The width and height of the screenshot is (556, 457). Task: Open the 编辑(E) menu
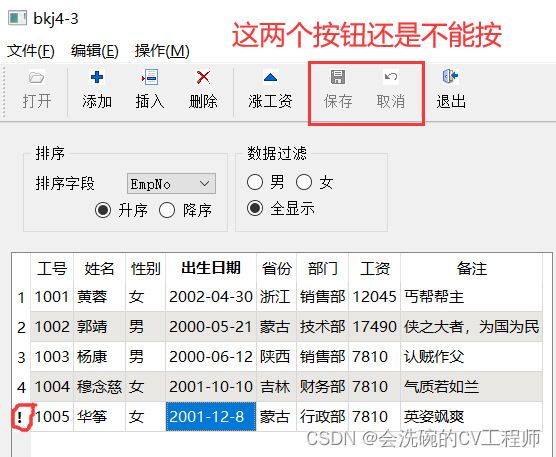point(95,51)
